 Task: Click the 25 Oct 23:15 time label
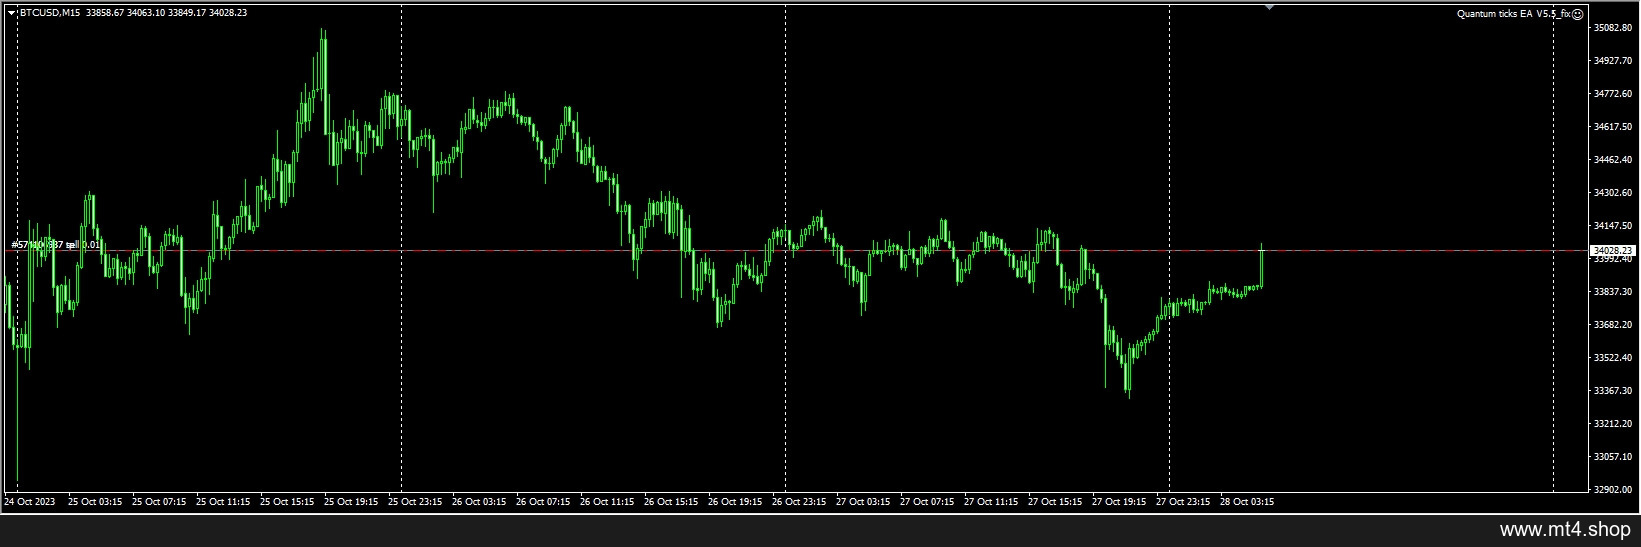coord(415,501)
